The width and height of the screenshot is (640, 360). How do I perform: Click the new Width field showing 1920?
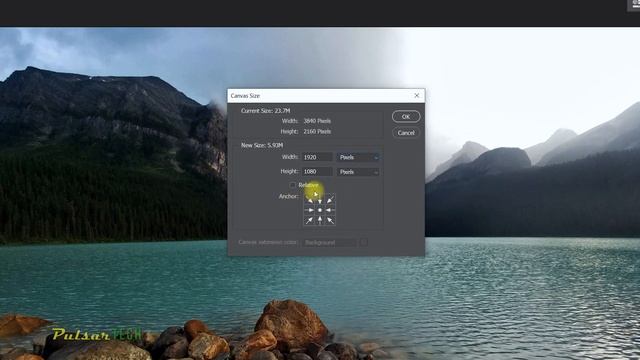[317, 157]
